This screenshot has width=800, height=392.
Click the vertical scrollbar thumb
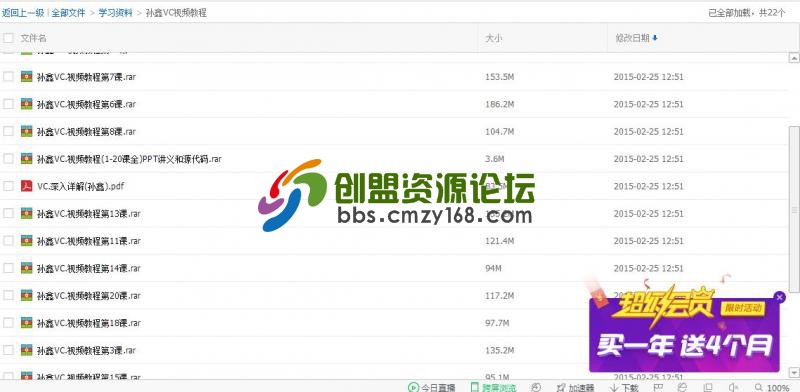click(794, 209)
